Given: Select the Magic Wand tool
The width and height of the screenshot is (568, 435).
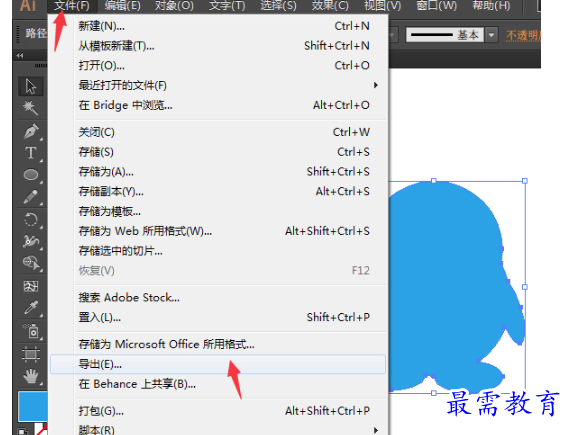Looking at the screenshot, I should click(31, 108).
